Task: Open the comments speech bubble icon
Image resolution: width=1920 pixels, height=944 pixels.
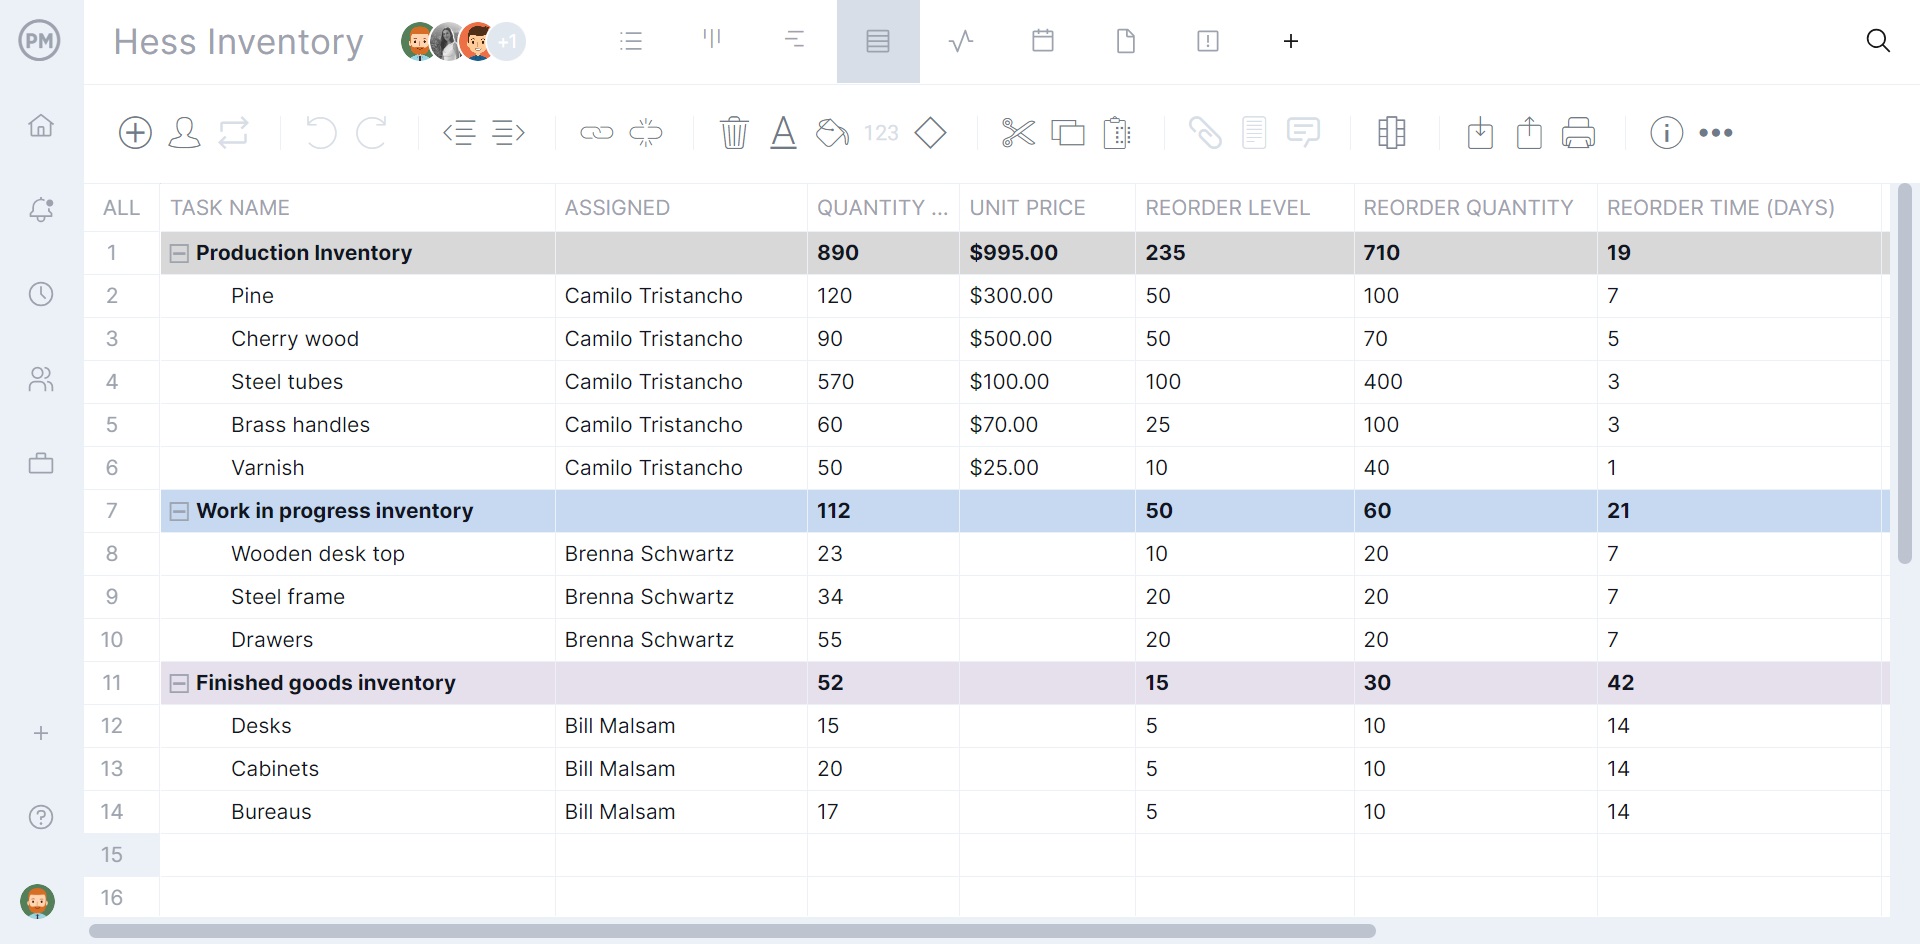Action: (1304, 133)
